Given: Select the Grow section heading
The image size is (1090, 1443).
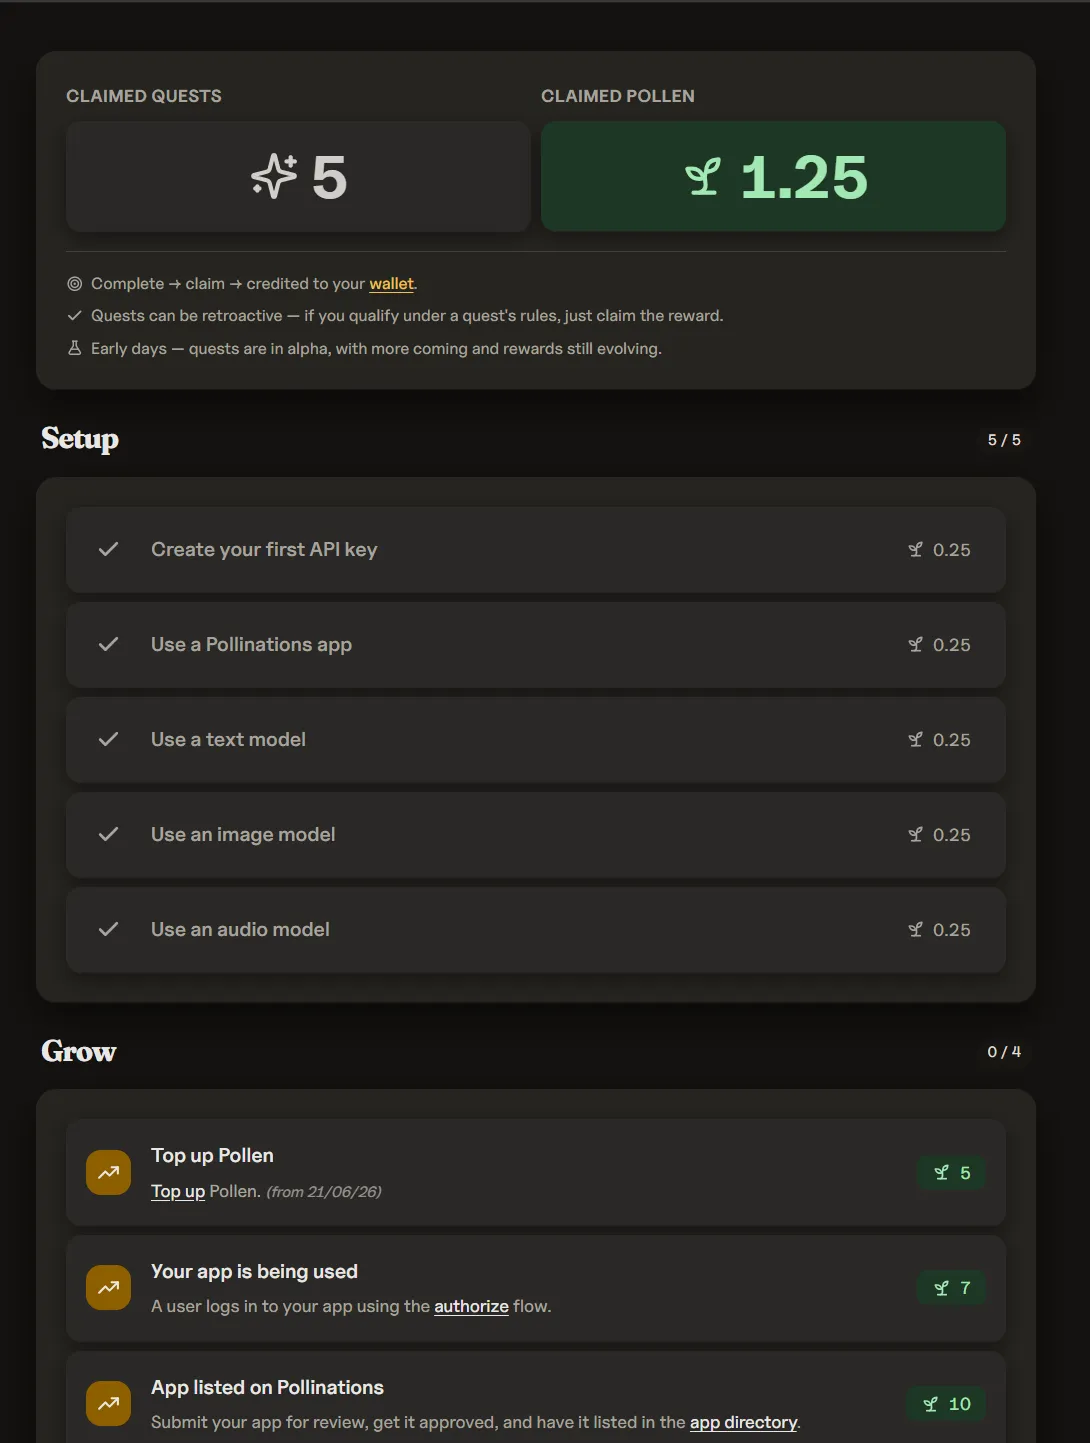Looking at the screenshot, I should coord(79,1051).
